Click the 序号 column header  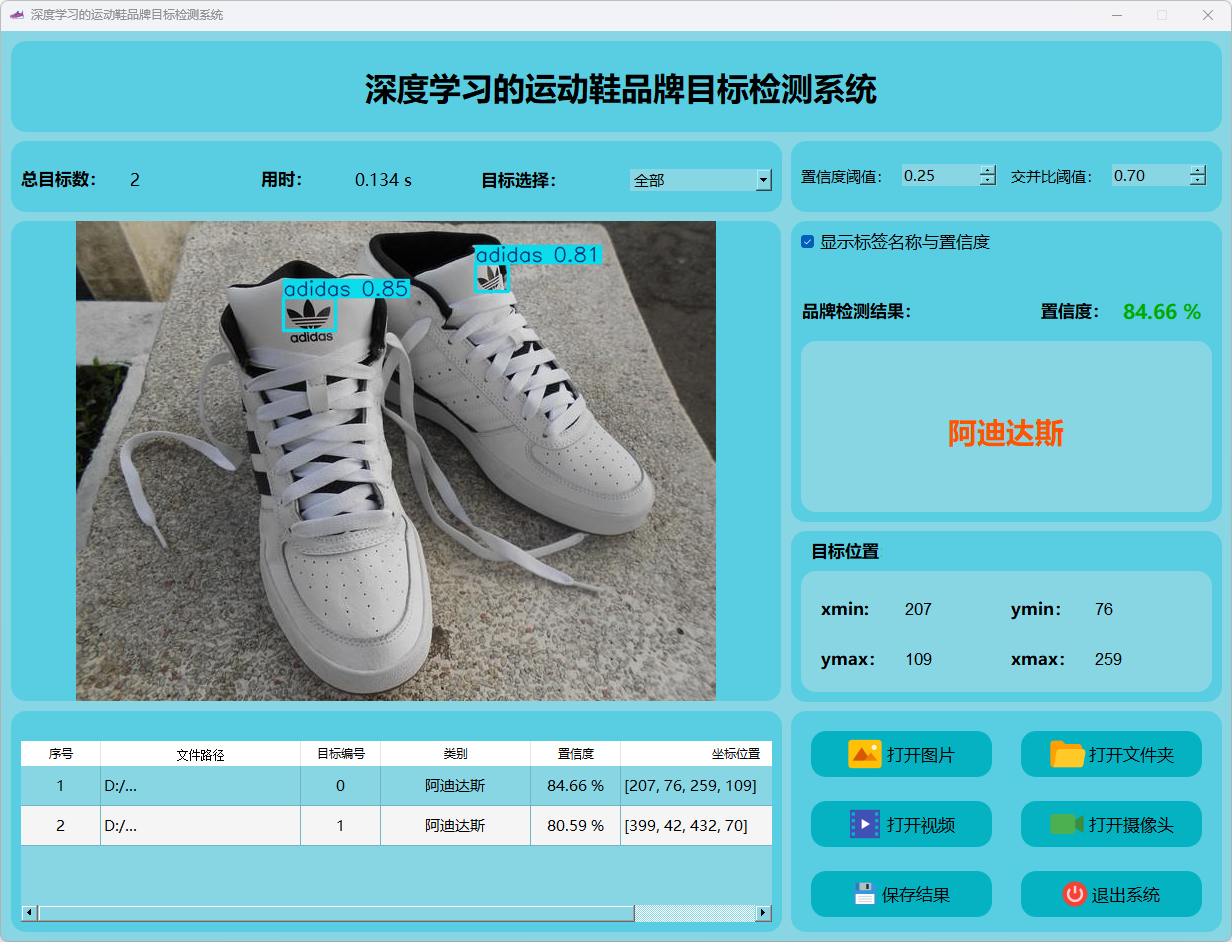tap(61, 754)
